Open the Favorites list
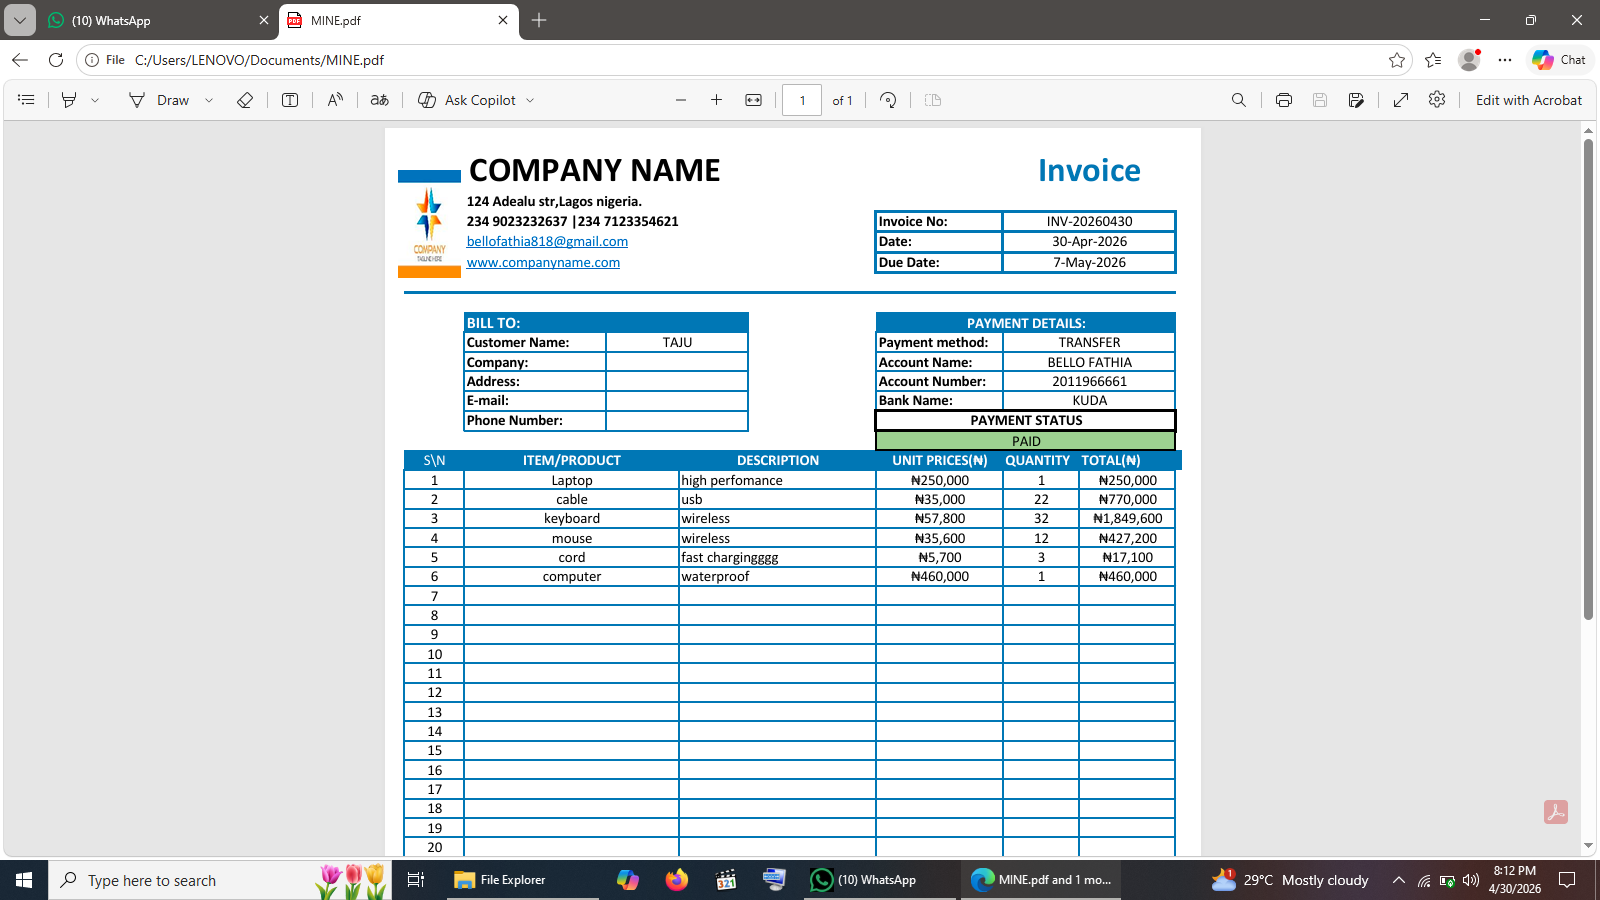Image resolution: width=1600 pixels, height=900 pixels. click(x=1433, y=60)
